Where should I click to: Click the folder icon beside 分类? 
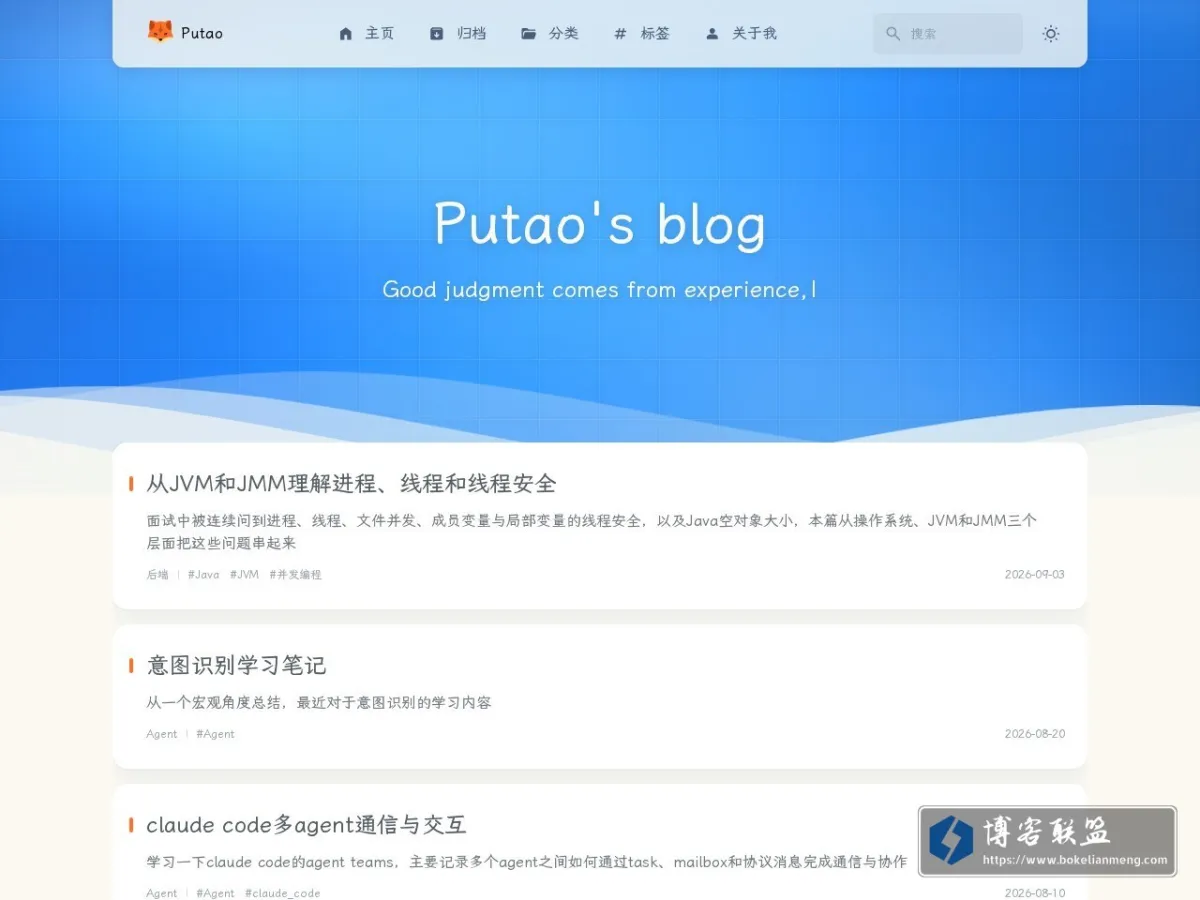[x=528, y=33]
